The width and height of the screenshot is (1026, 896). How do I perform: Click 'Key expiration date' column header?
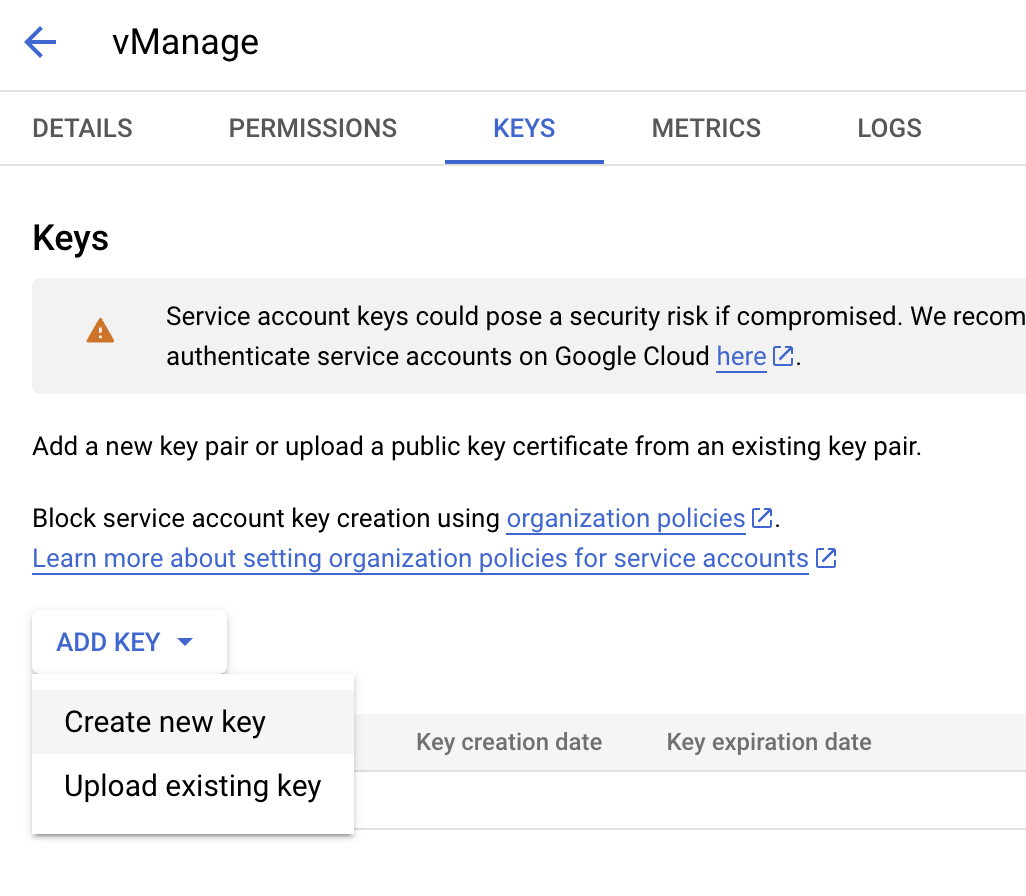[x=769, y=742]
